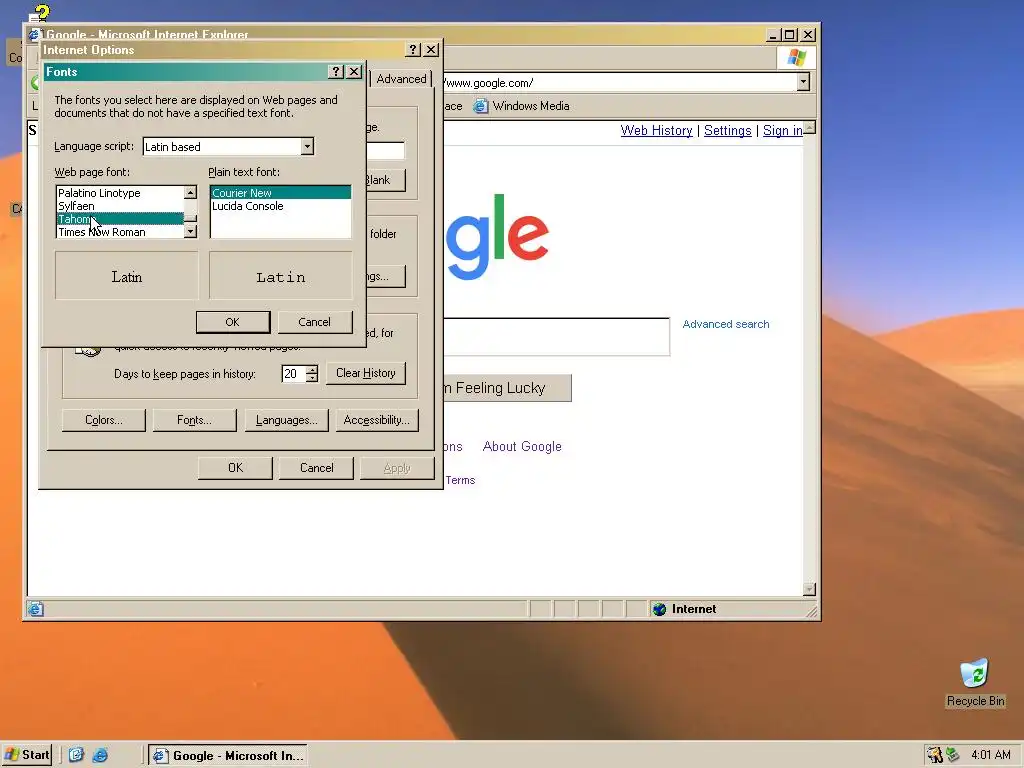This screenshot has height=768, width=1024.
Task: Minimize the Internet Explorer window
Action: [x=773, y=35]
